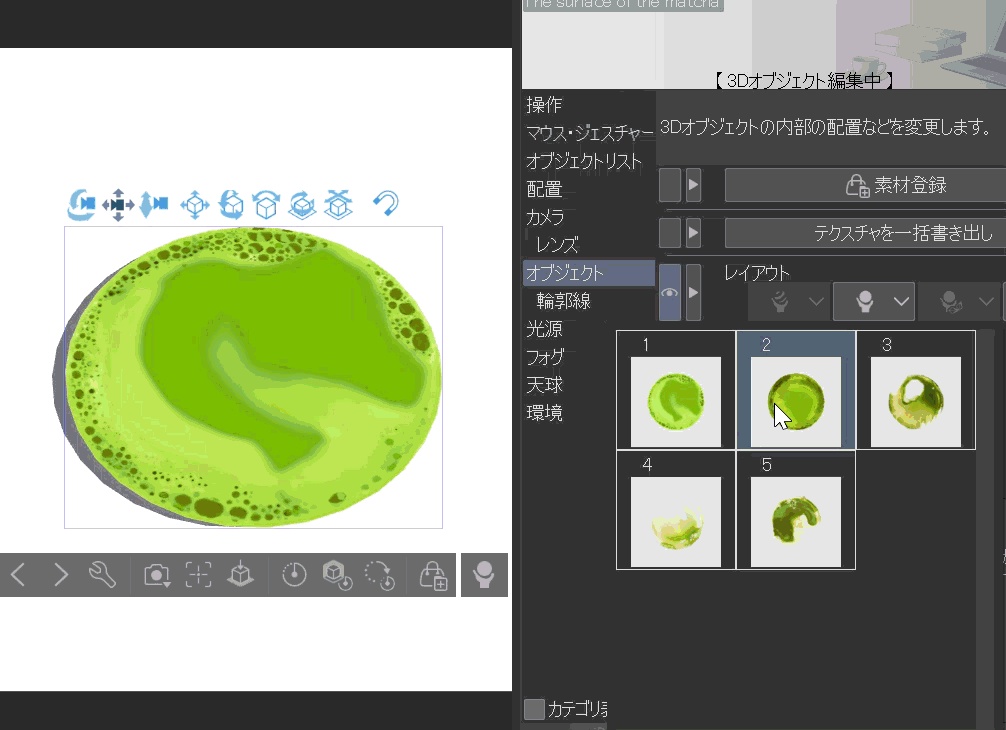Open the first dimmed layout preset dropdown
Image resolution: width=1006 pixels, height=730 pixels.
816,301
